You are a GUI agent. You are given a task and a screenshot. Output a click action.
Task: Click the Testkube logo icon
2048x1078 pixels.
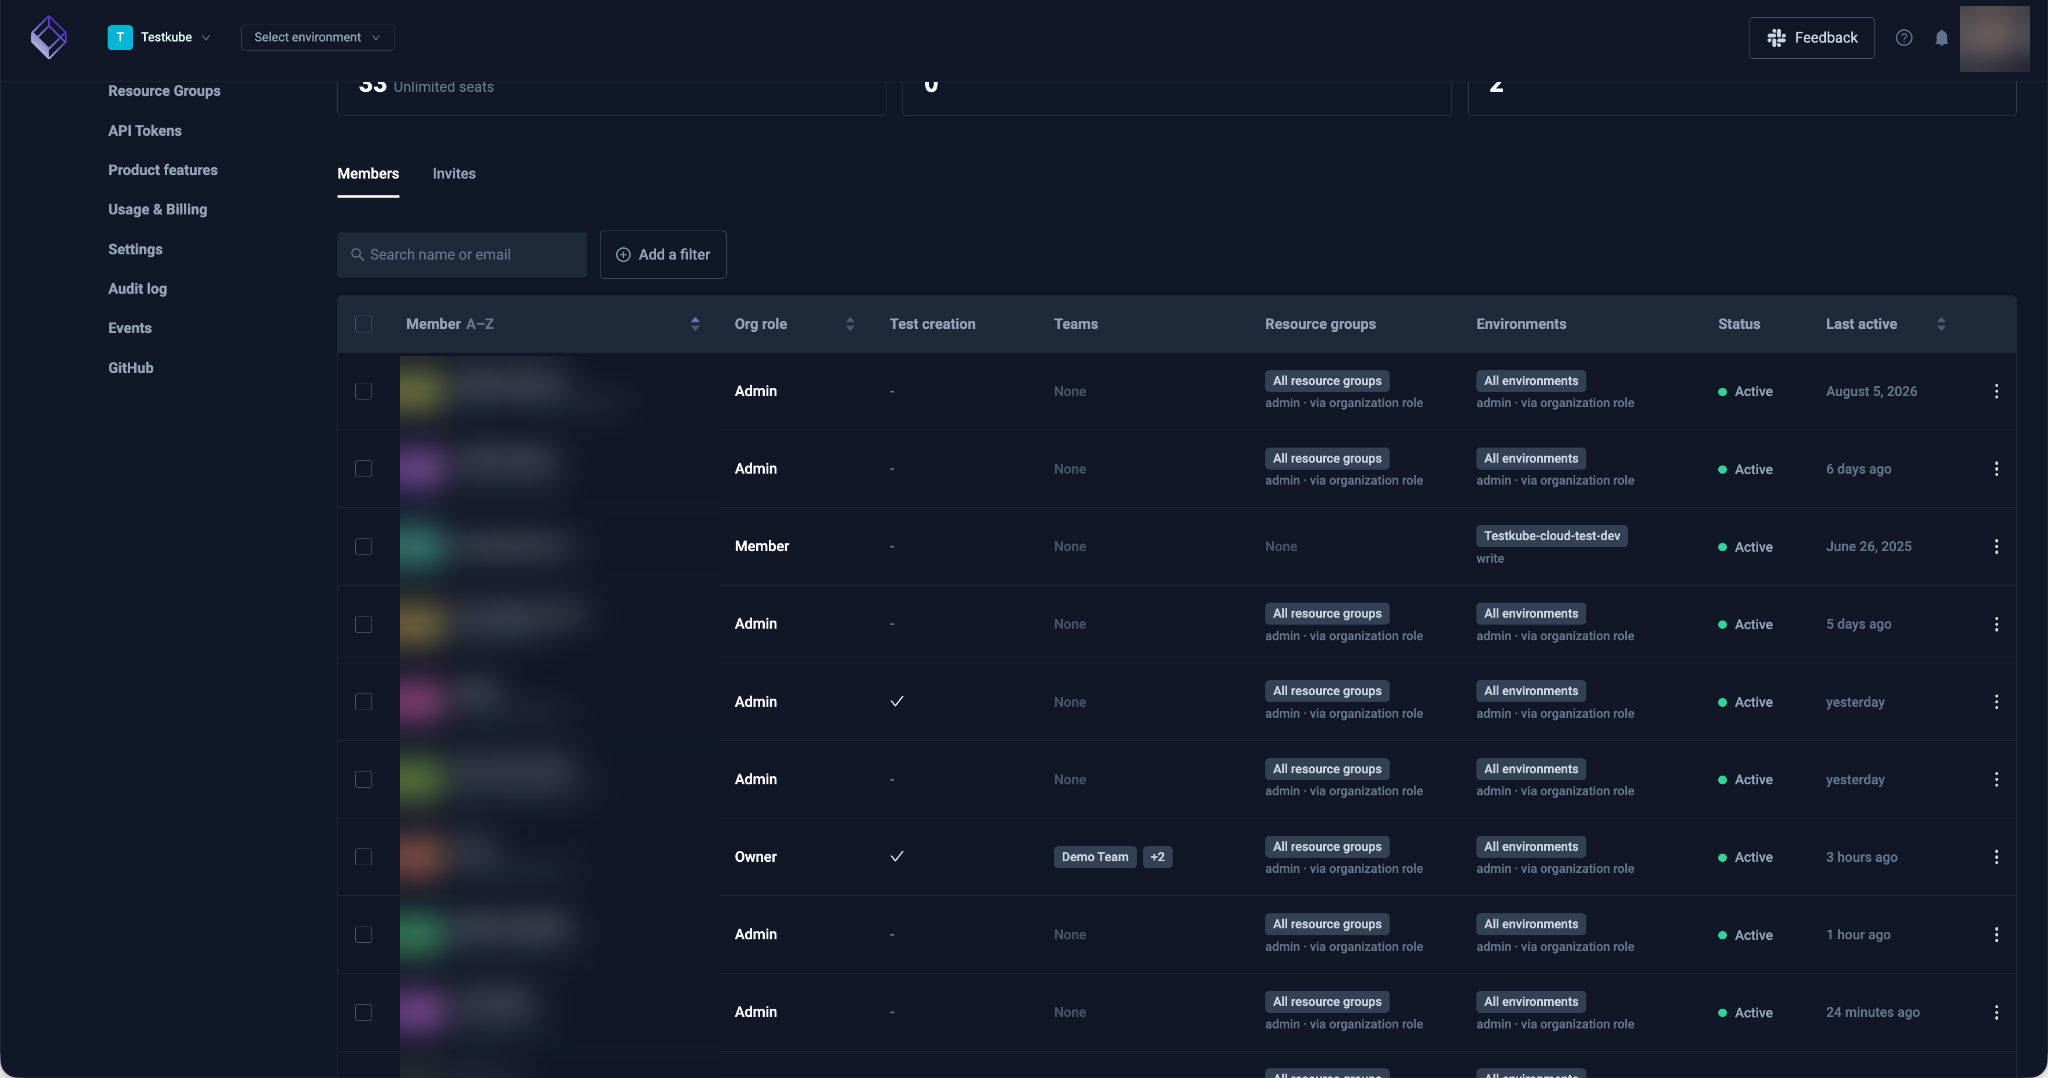coord(48,38)
